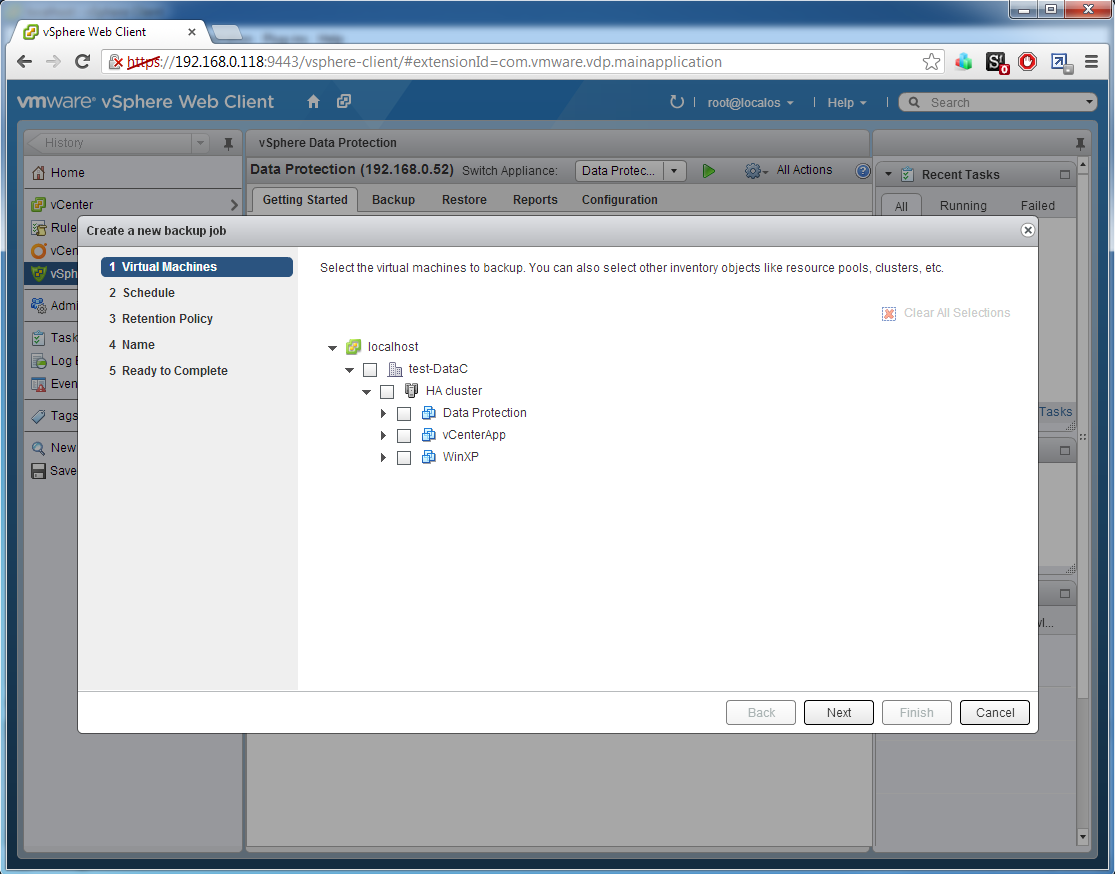Screen dimensions: 1115x874
Task: Collapse the Recent Tasks panel
Action: (x=888, y=174)
